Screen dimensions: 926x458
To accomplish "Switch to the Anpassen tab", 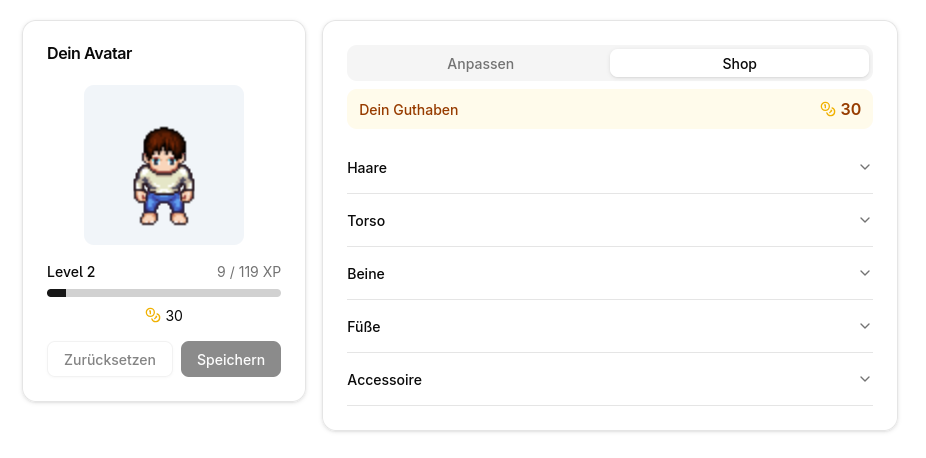I will (x=480, y=63).
